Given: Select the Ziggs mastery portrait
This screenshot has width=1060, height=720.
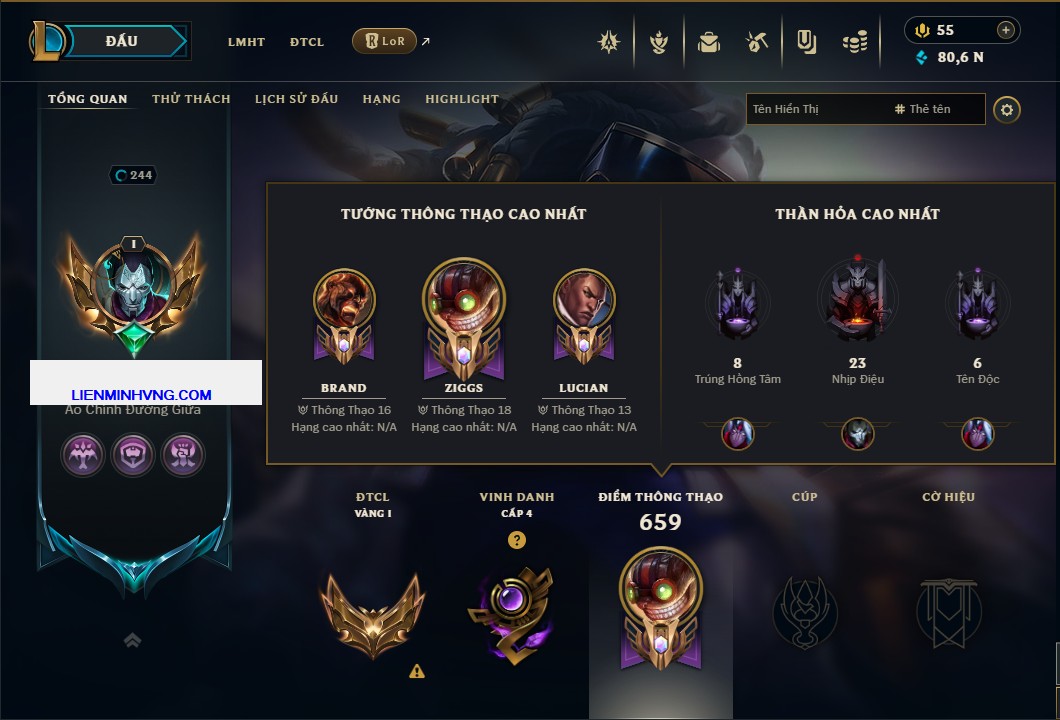Looking at the screenshot, I should (464, 320).
